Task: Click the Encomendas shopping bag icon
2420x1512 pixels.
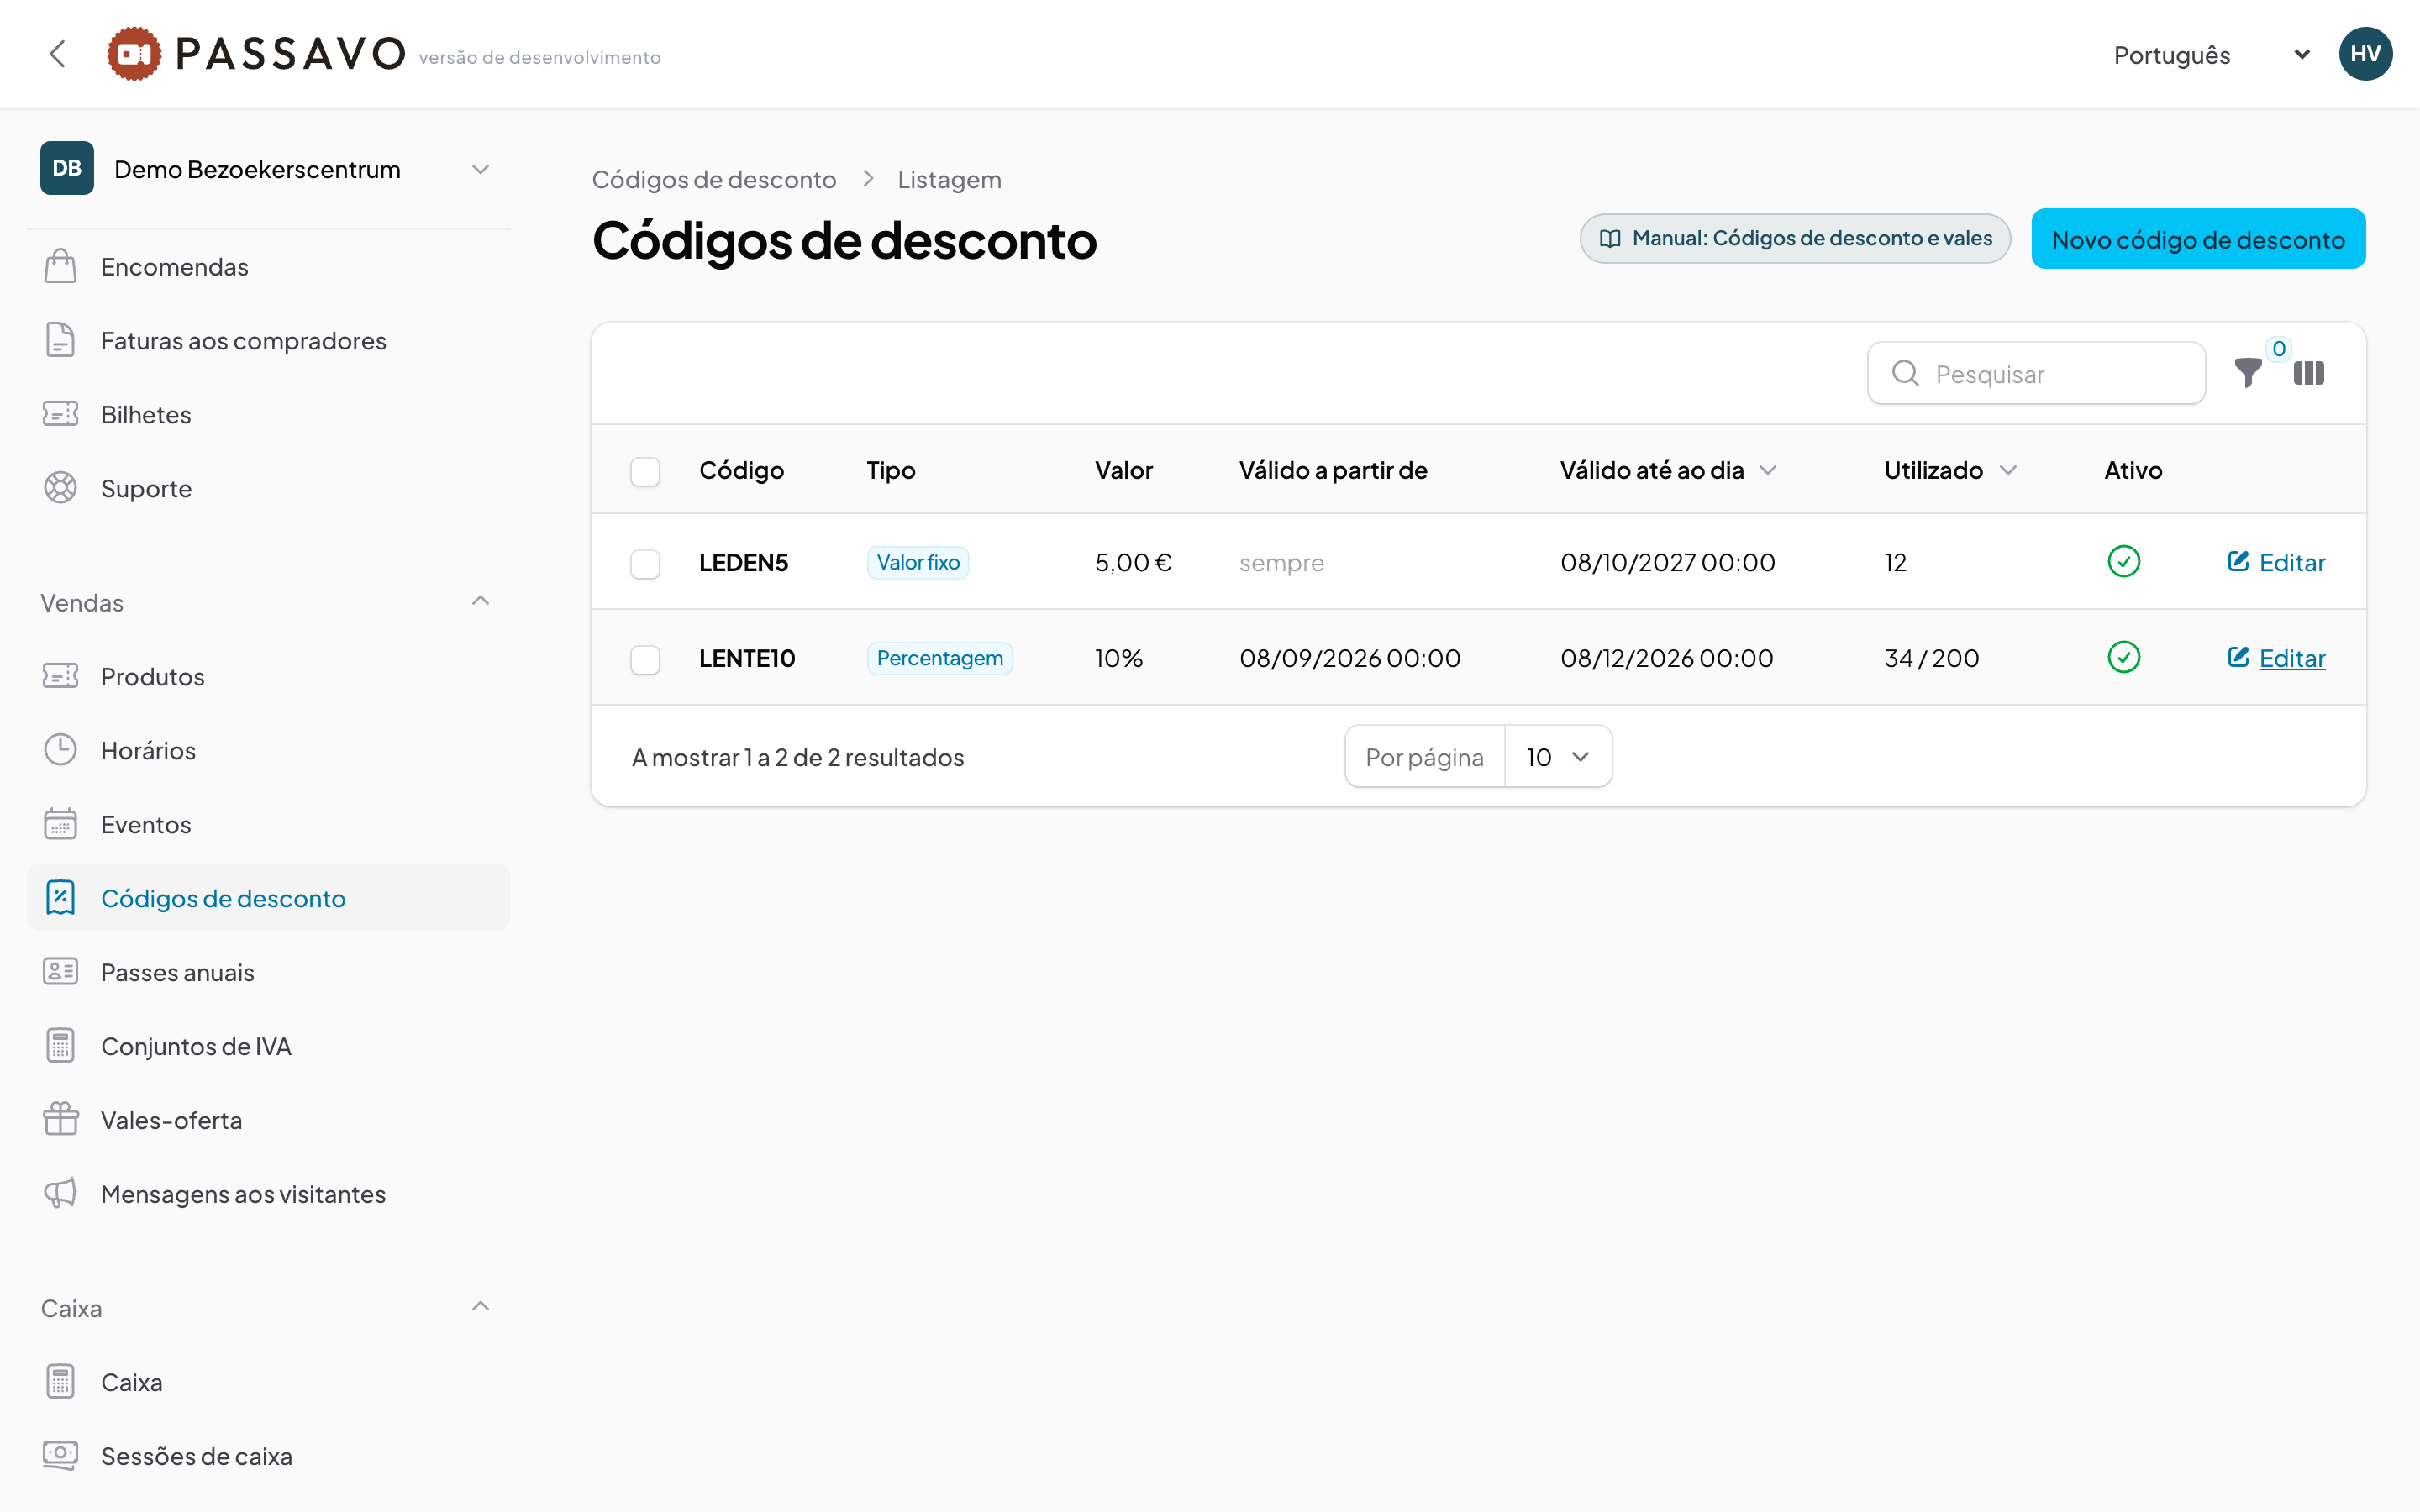Action: pos(60,267)
